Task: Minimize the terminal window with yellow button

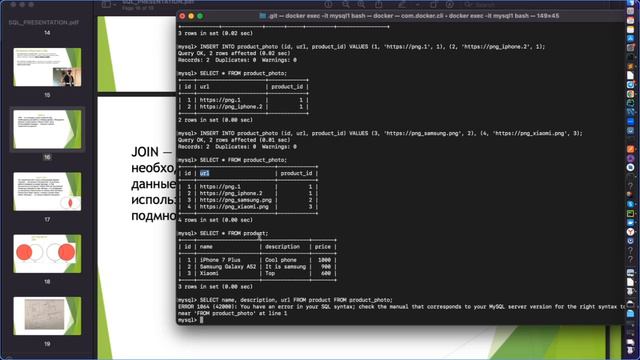Action: click(191, 16)
